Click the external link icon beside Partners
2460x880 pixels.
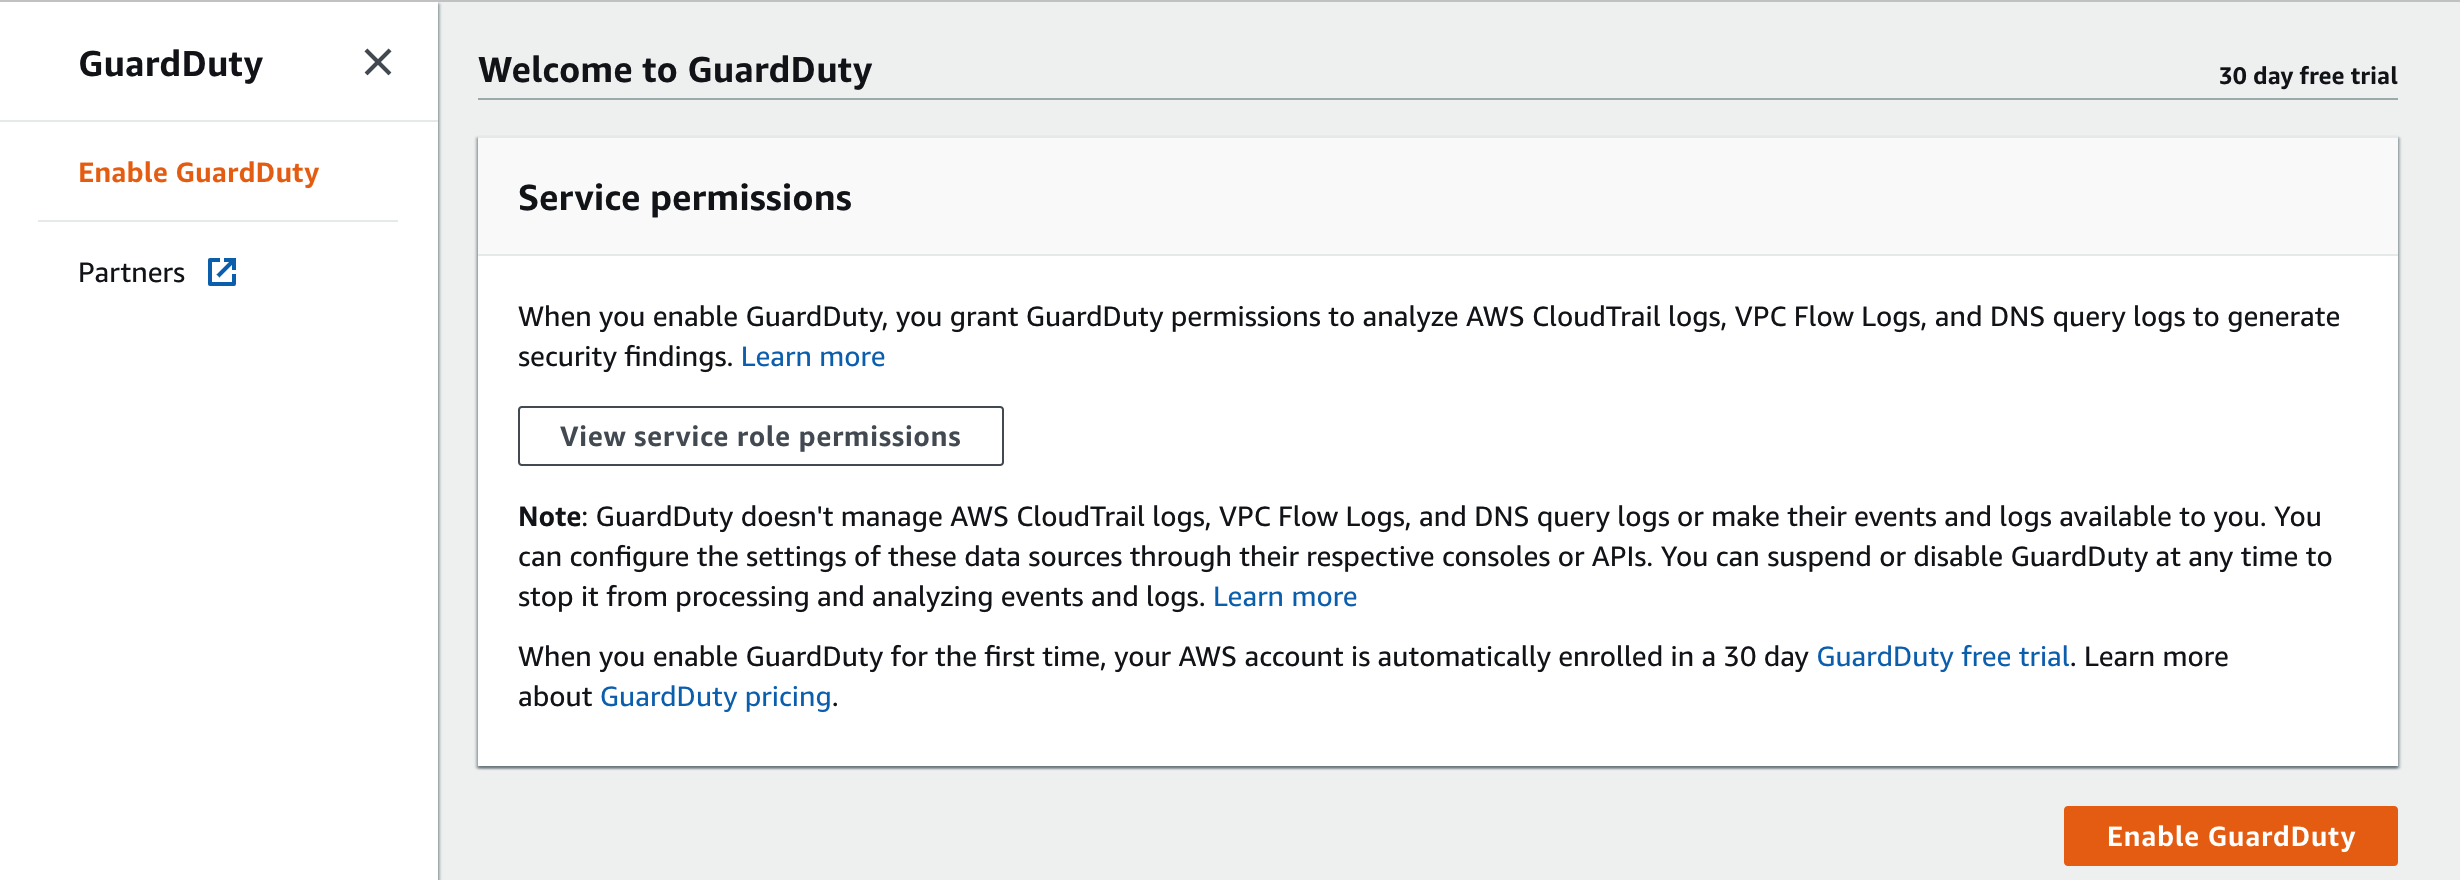[222, 272]
